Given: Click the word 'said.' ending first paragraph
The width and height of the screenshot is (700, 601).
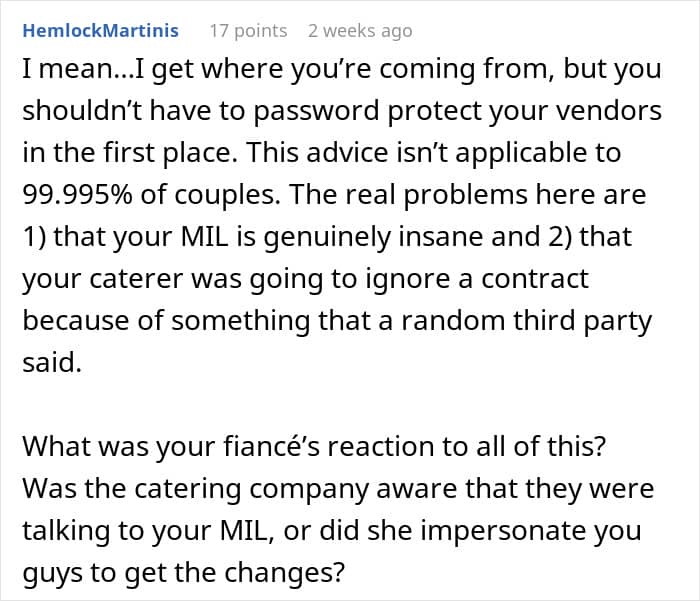Looking at the screenshot, I should pos(52,362).
